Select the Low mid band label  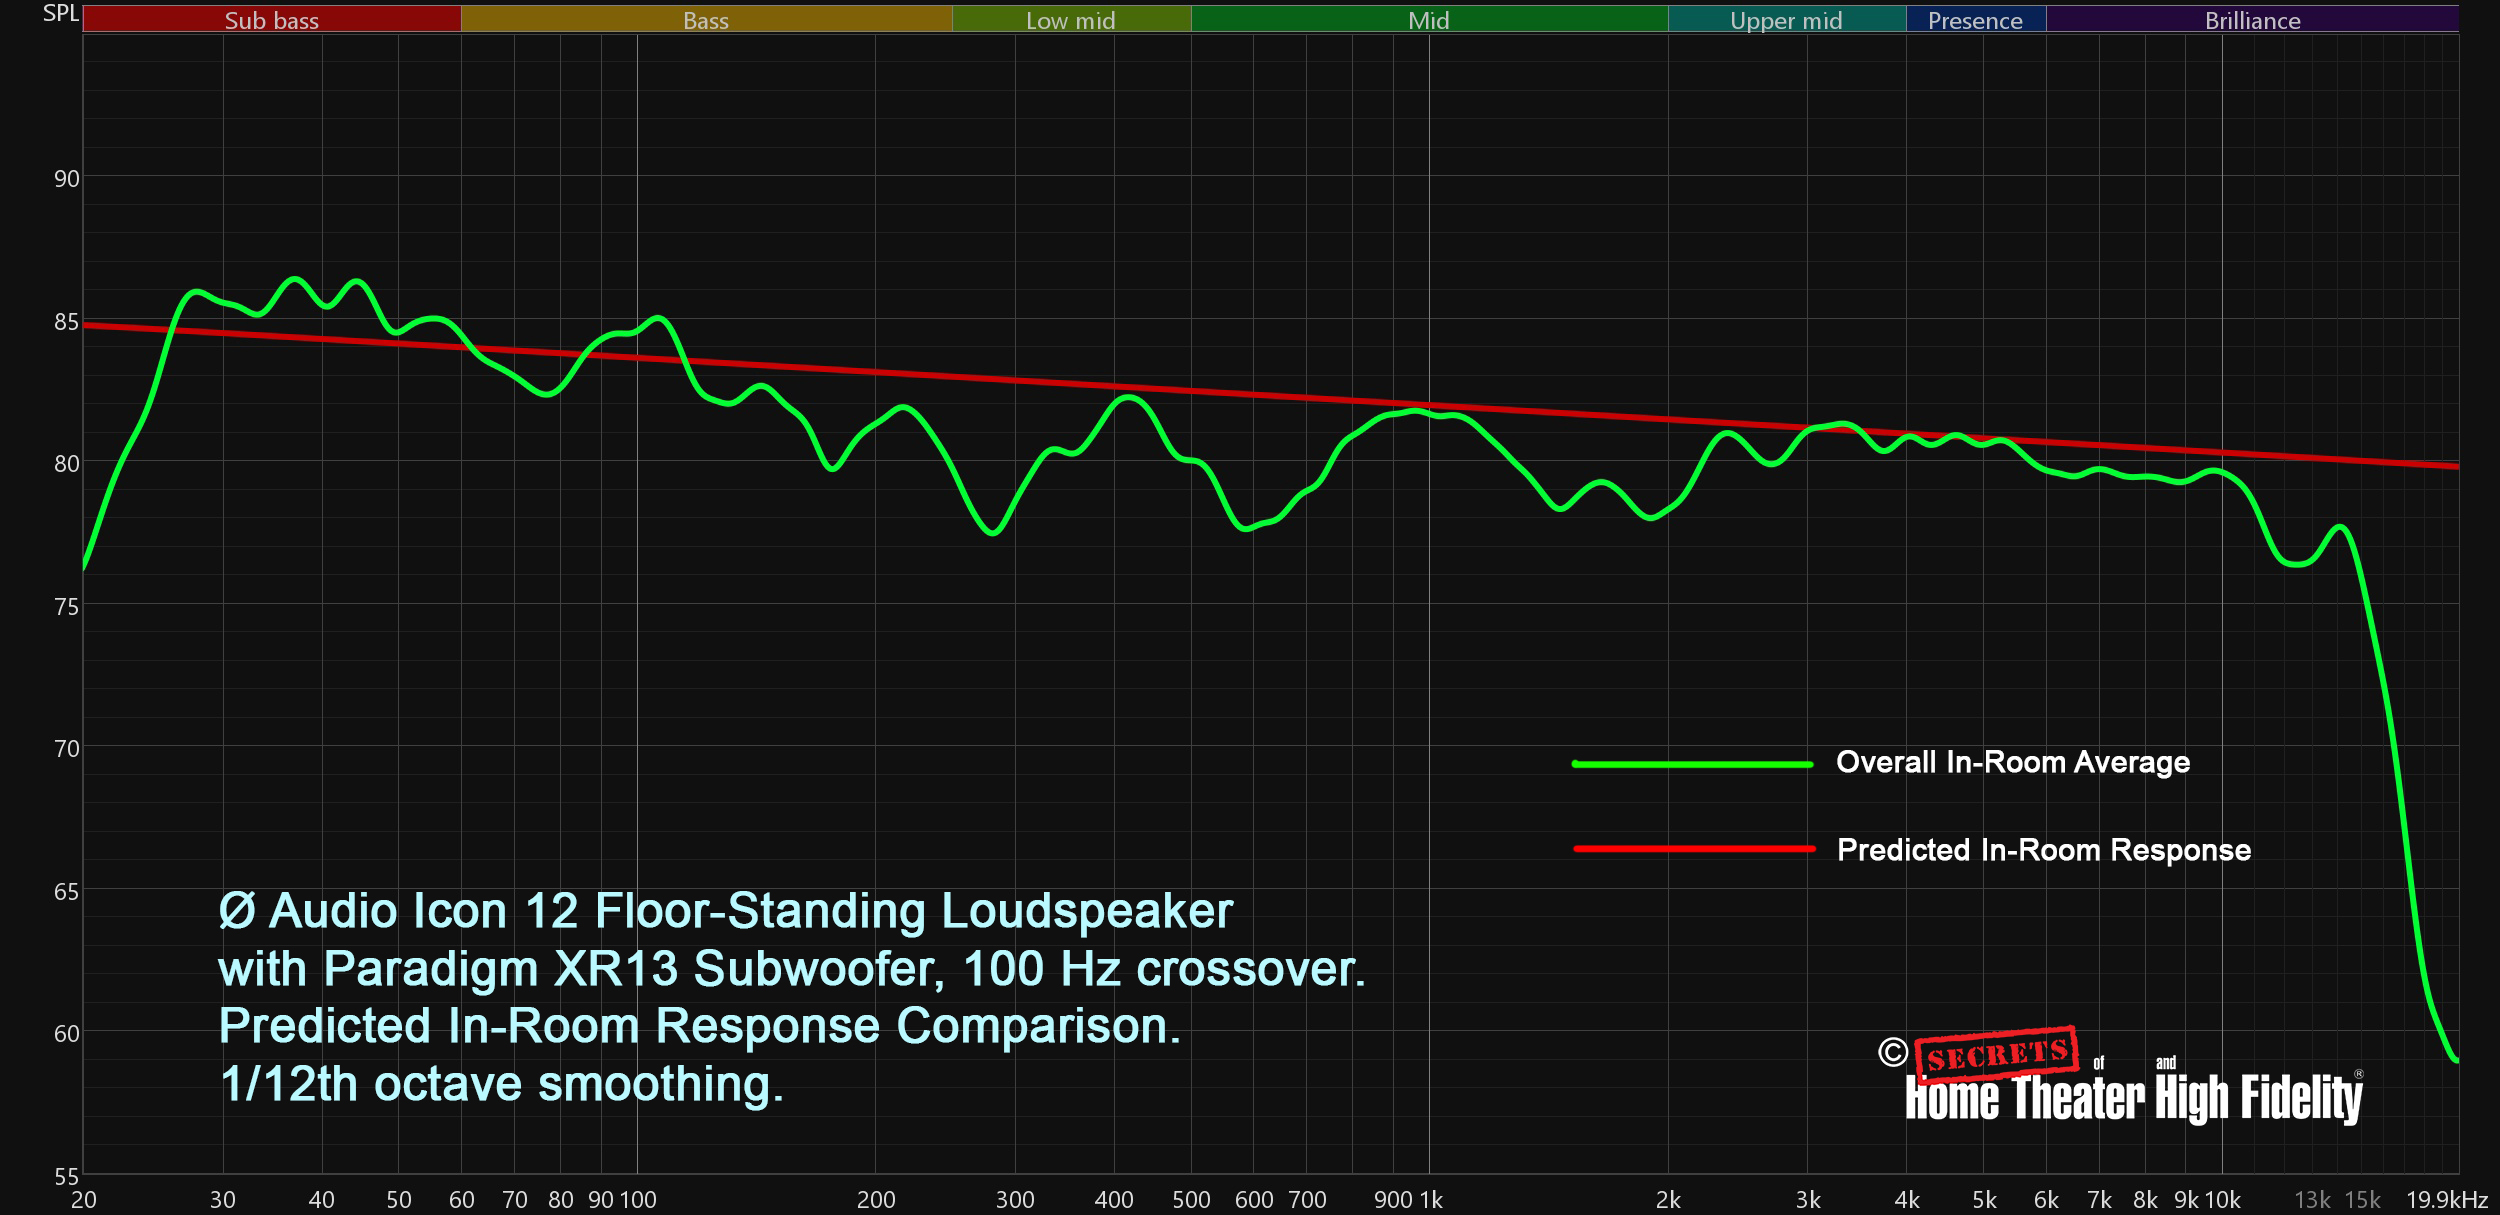point(1070,19)
